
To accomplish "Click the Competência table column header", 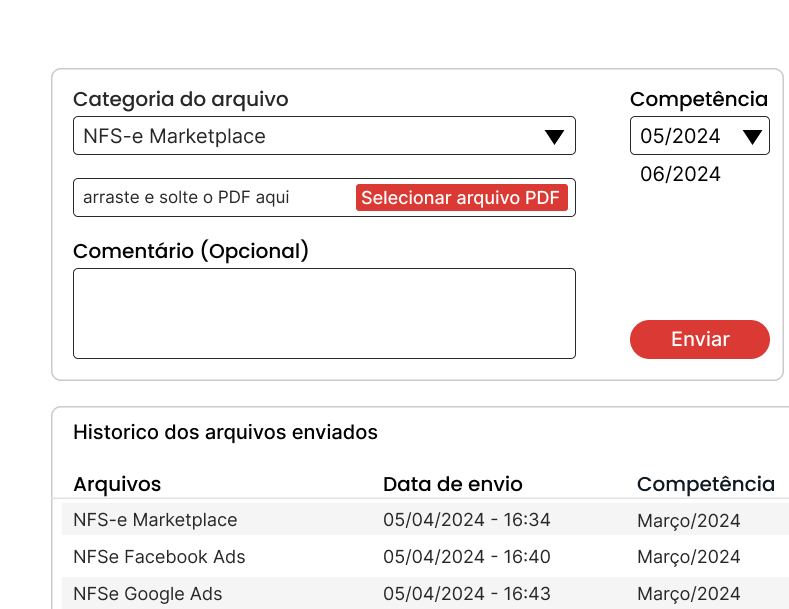I will point(705,484).
